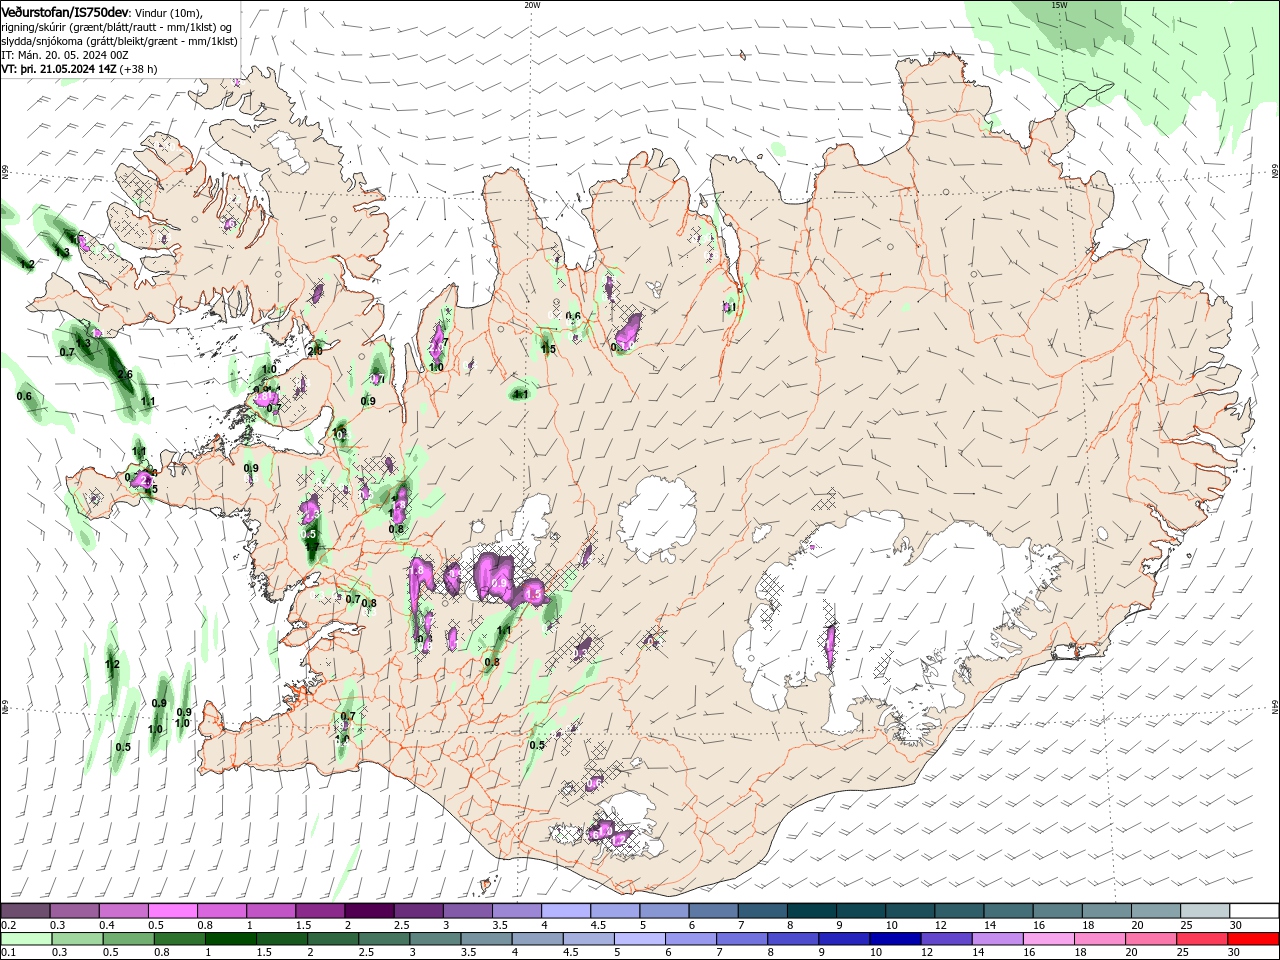
Task: Pick the 0.4 swatch in the upper purple legend row
Action: pos(124,911)
